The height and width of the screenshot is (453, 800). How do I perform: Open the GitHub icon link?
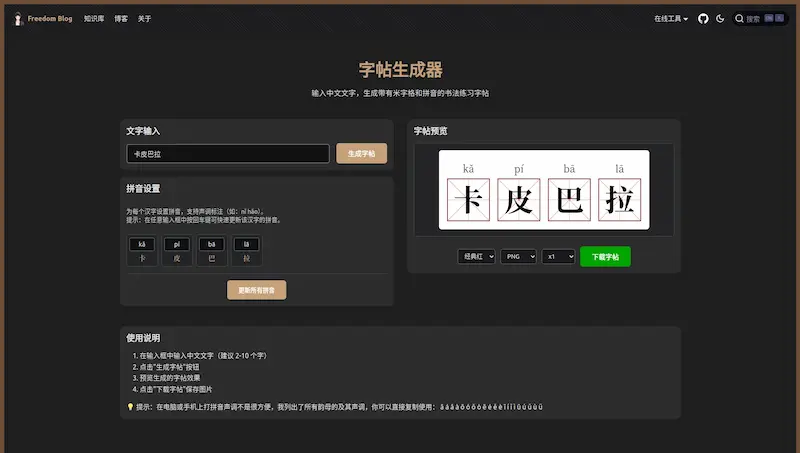point(703,19)
